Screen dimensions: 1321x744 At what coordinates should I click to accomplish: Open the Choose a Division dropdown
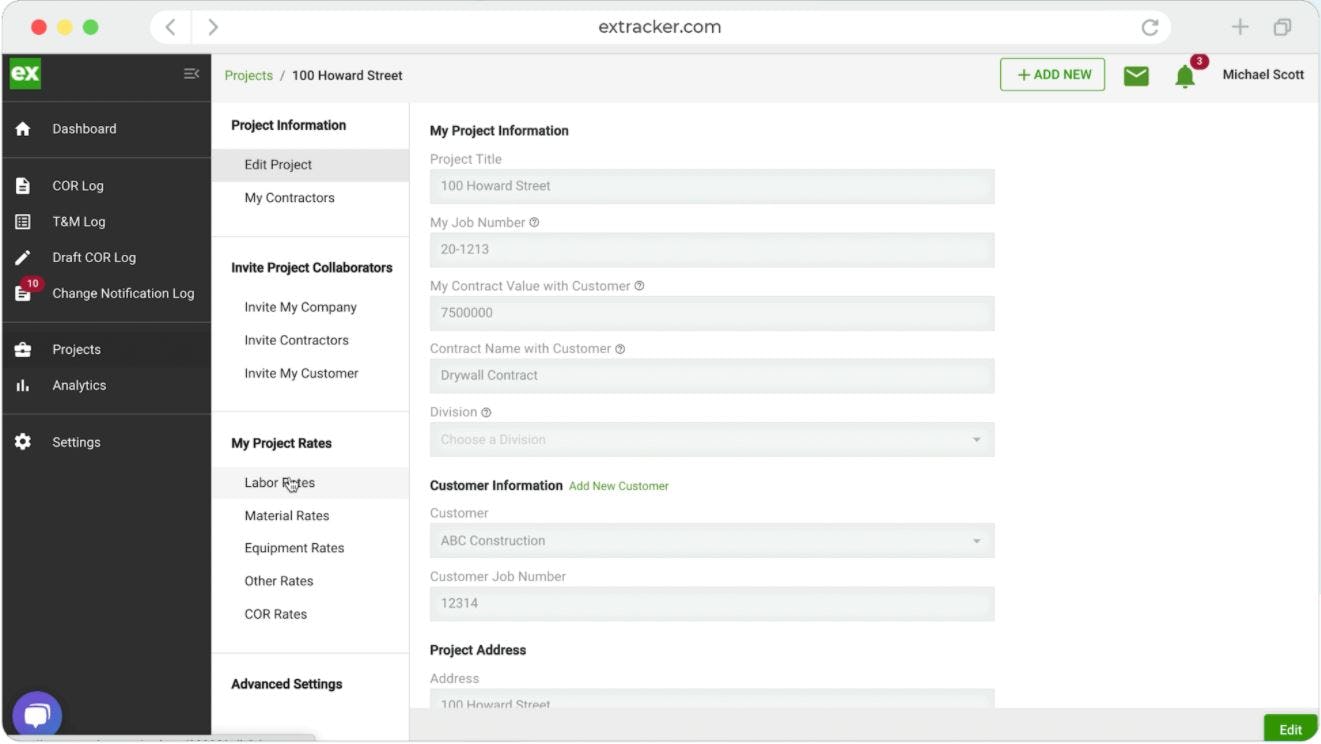pos(711,439)
